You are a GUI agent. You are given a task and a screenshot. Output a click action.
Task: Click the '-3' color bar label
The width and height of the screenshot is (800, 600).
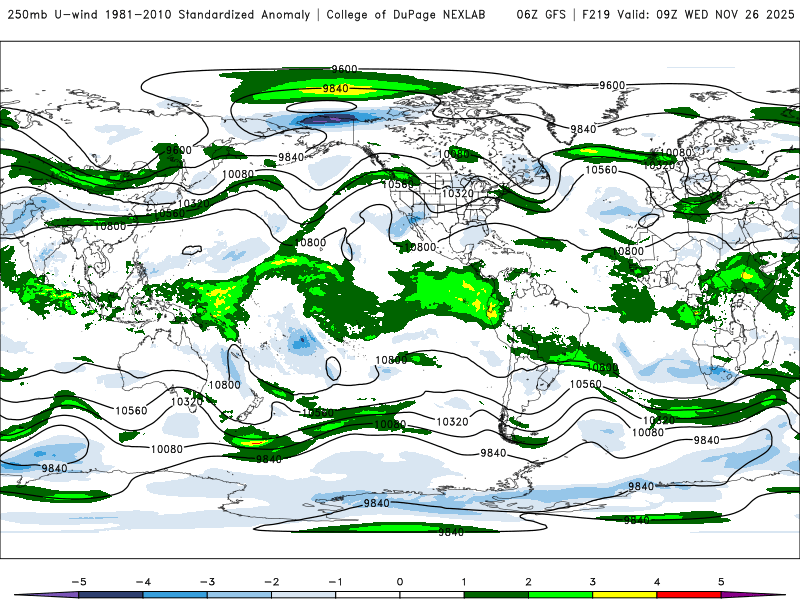tap(207, 582)
